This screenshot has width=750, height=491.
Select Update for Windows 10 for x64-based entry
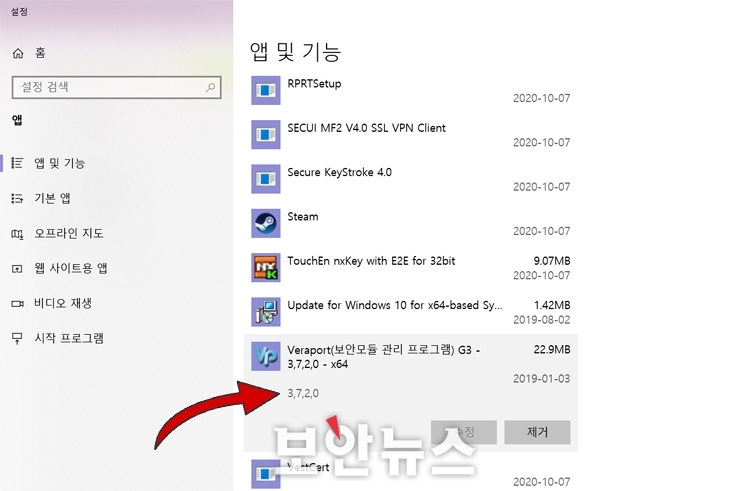(395, 306)
